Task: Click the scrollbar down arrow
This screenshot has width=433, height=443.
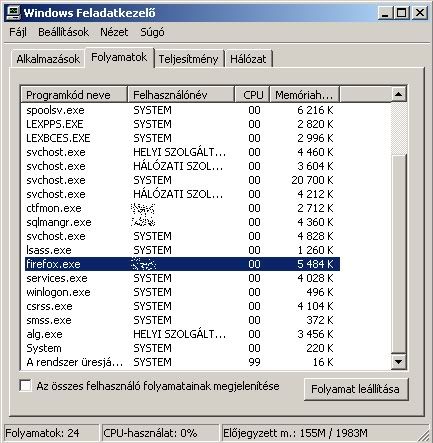Action: (x=398, y=361)
